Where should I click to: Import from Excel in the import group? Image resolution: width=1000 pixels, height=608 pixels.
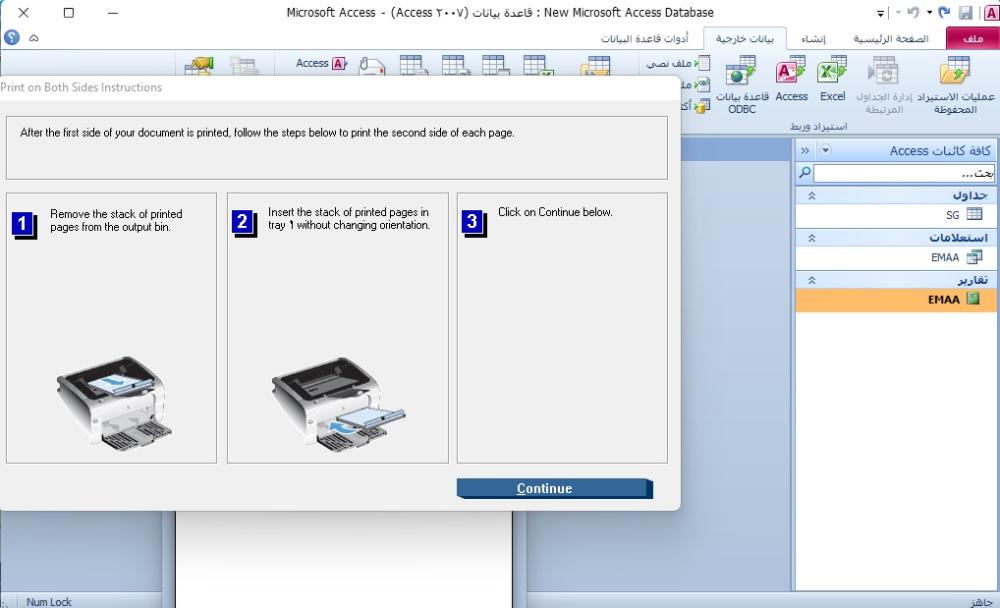point(832,79)
